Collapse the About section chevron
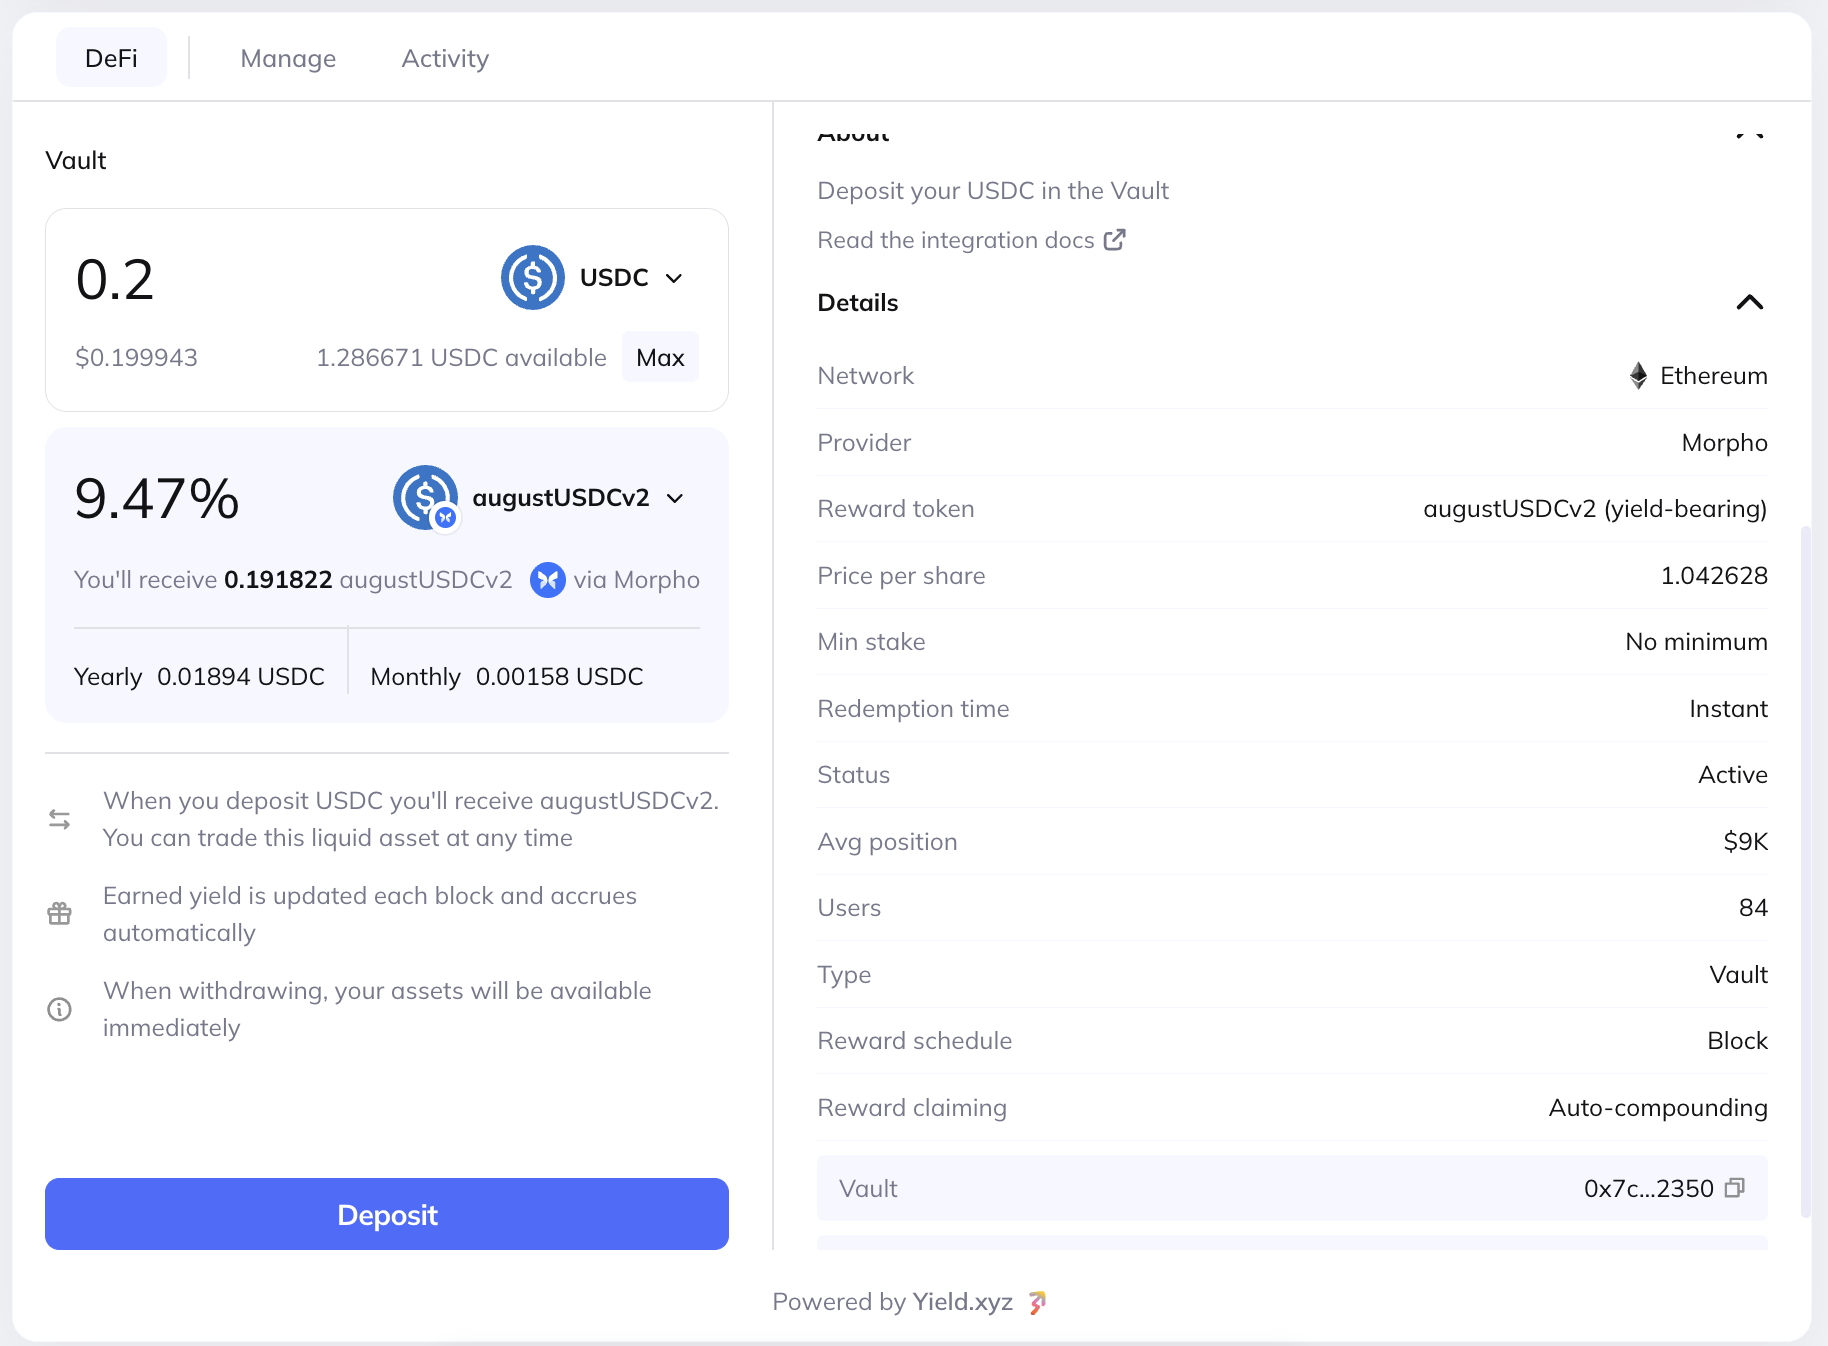The image size is (1828, 1346). (1750, 133)
